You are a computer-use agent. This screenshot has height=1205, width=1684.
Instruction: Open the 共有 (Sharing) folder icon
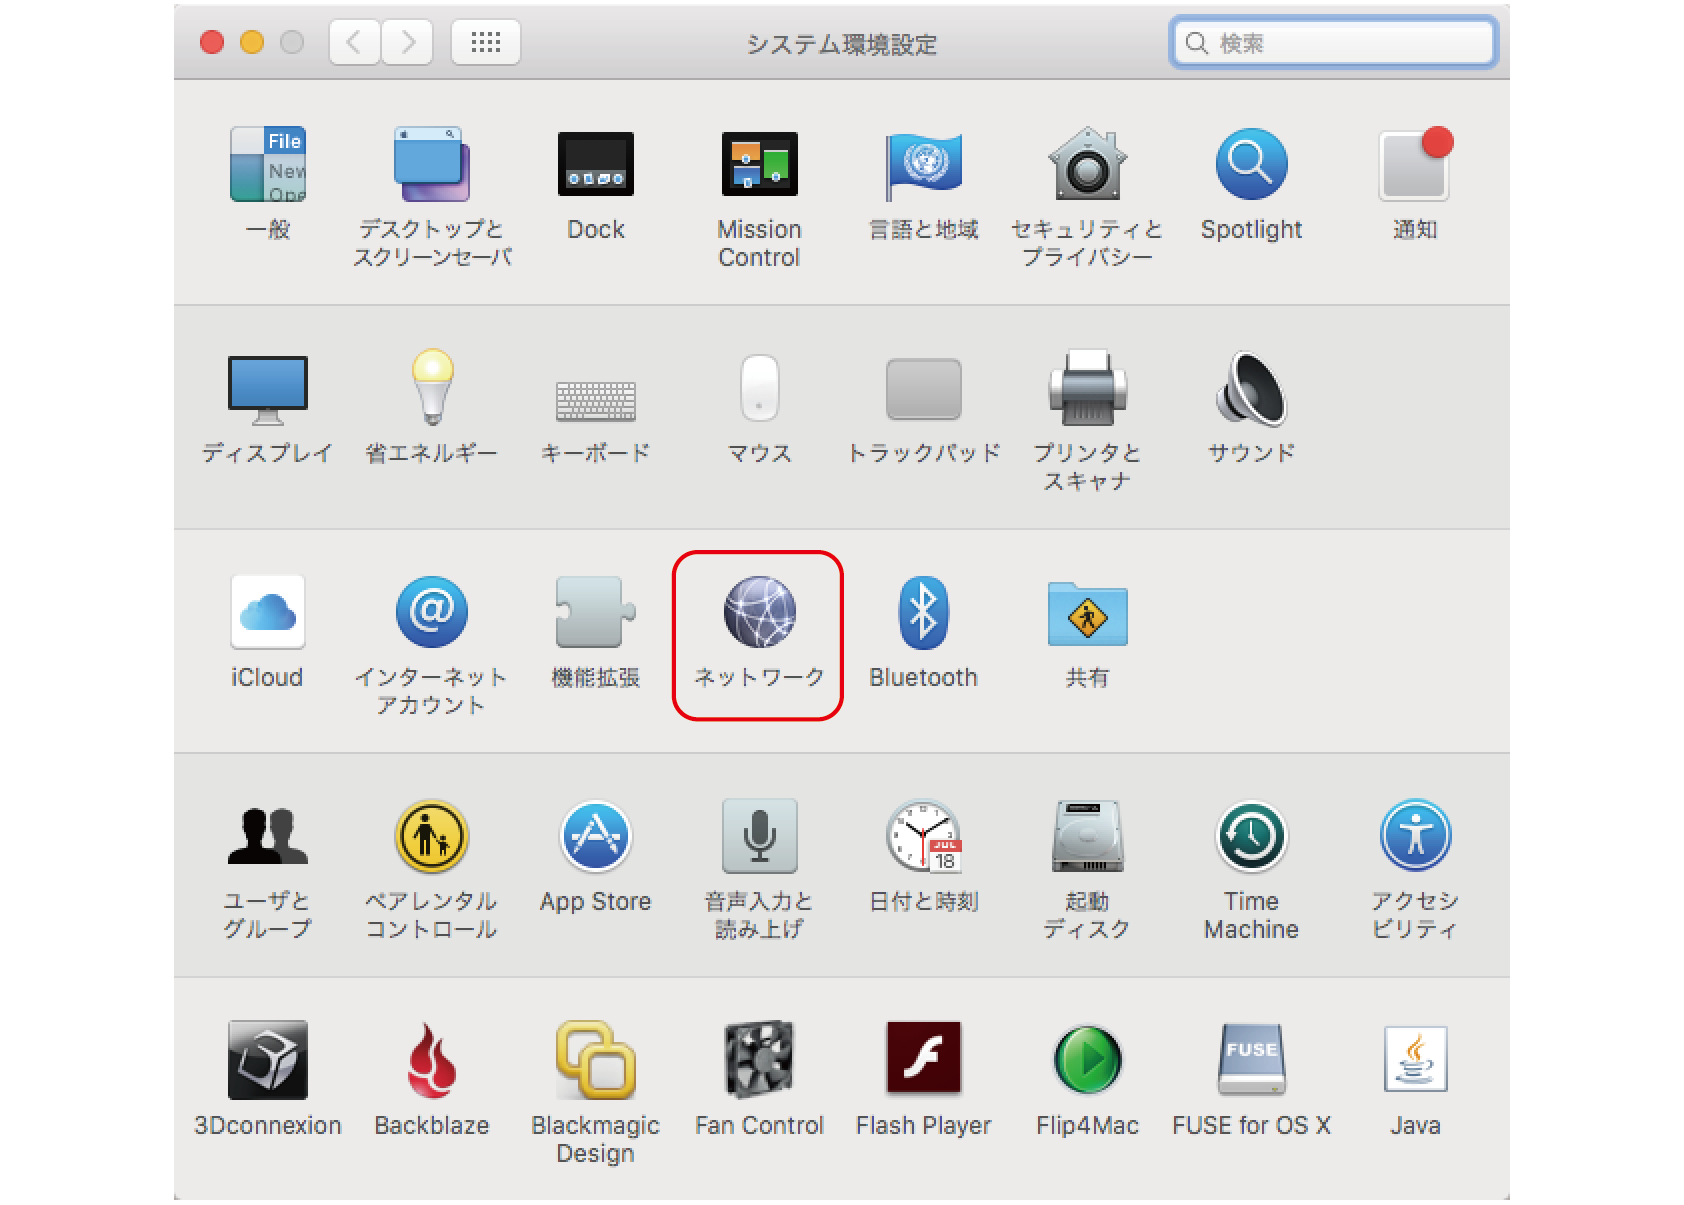(1087, 613)
